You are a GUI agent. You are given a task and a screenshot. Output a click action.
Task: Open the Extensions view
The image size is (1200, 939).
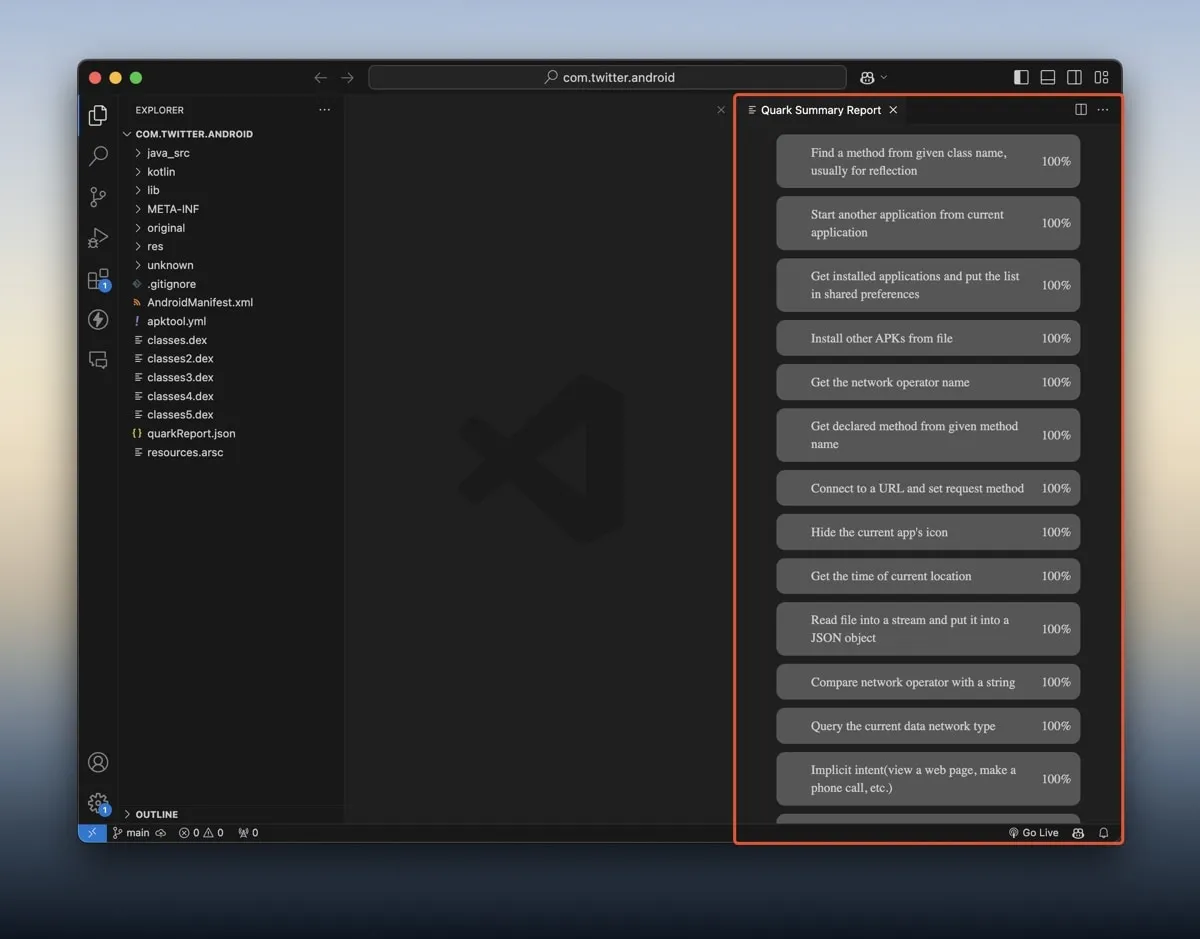click(98, 279)
